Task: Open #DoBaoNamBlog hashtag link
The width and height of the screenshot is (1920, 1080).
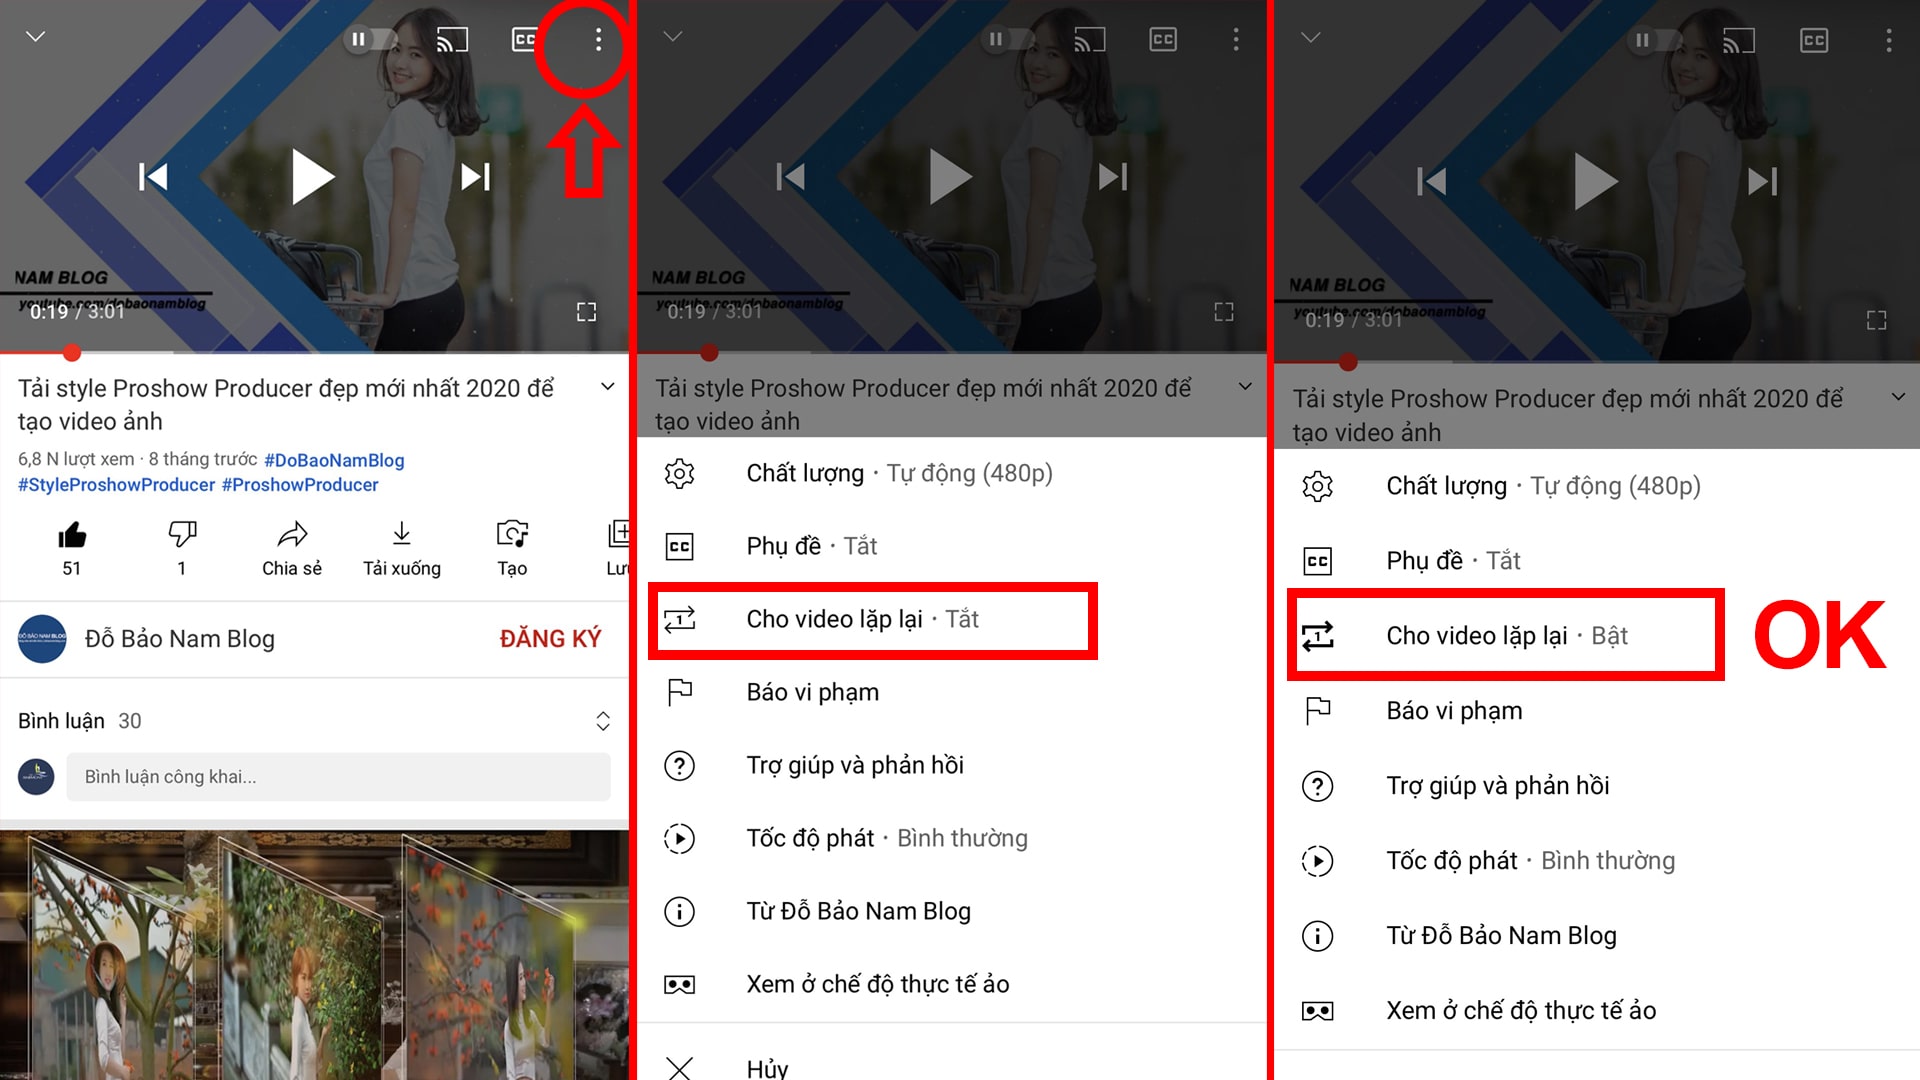Action: 334,460
